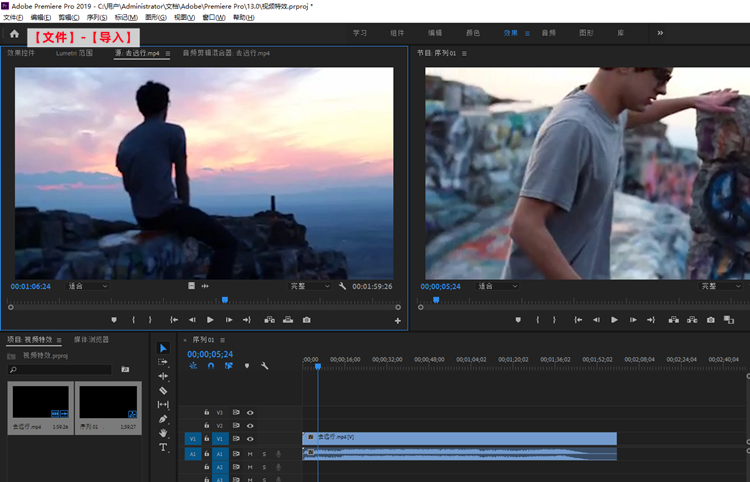Expand the workspace overflow chevron
Screen dimensions: 750x482
point(660,33)
